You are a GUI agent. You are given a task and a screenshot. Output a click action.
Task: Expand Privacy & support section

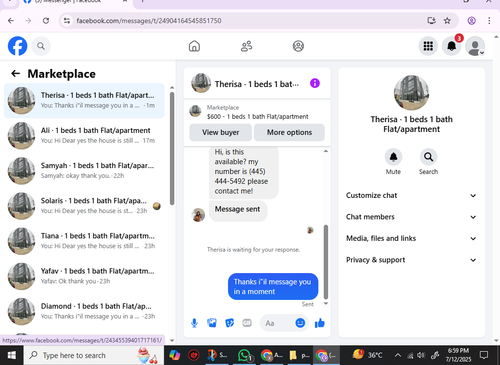tap(411, 260)
